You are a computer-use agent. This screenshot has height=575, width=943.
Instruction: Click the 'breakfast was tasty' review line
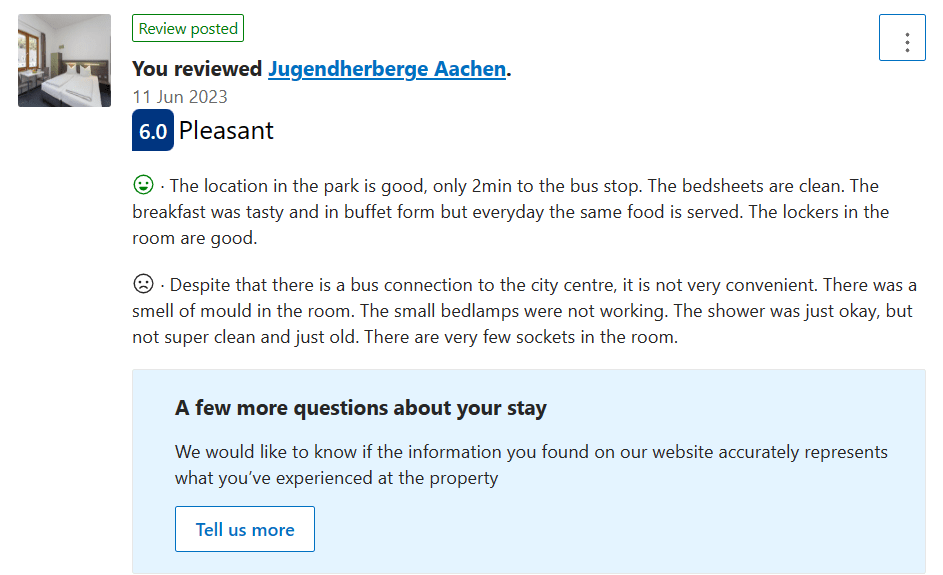point(438,212)
